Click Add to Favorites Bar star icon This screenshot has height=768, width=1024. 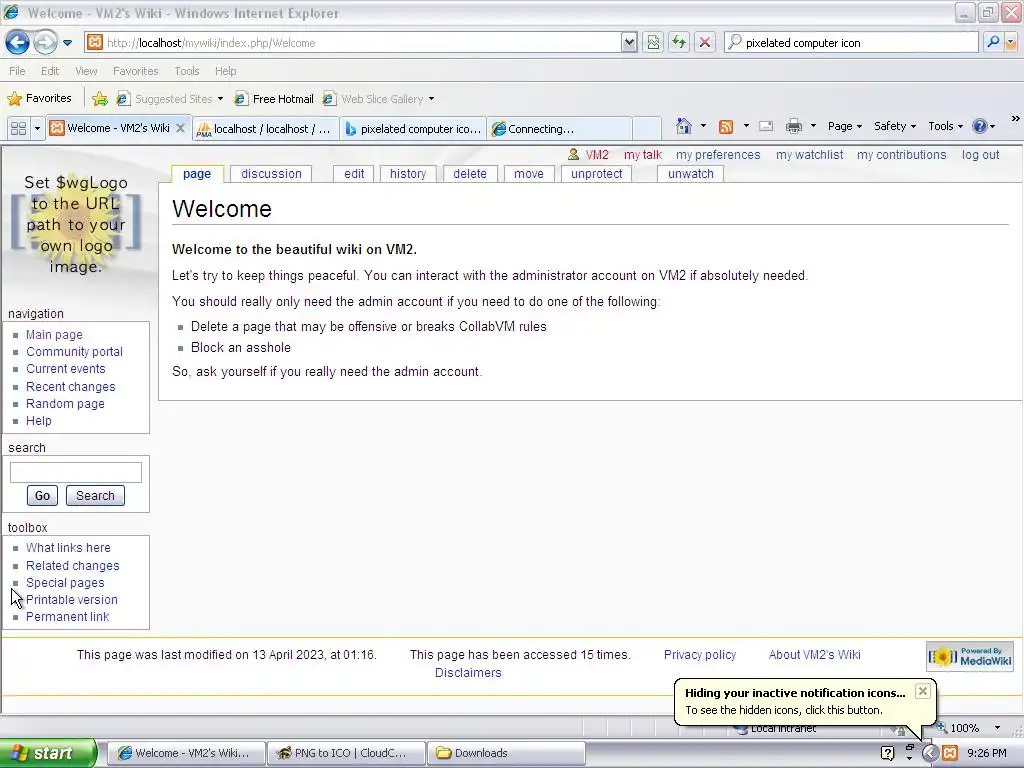click(x=100, y=99)
